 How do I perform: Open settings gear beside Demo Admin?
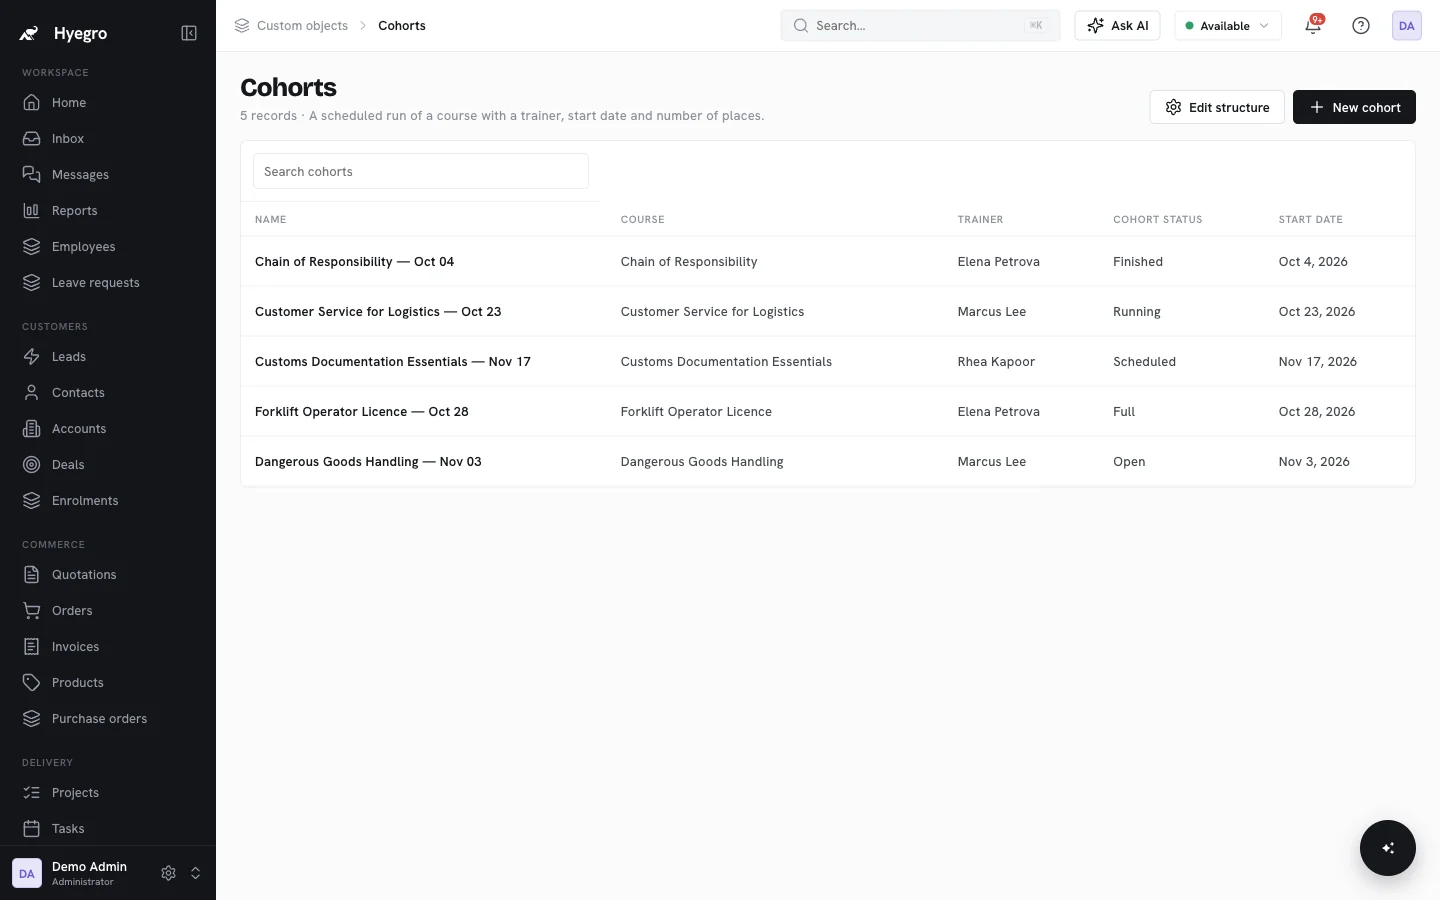click(x=168, y=873)
